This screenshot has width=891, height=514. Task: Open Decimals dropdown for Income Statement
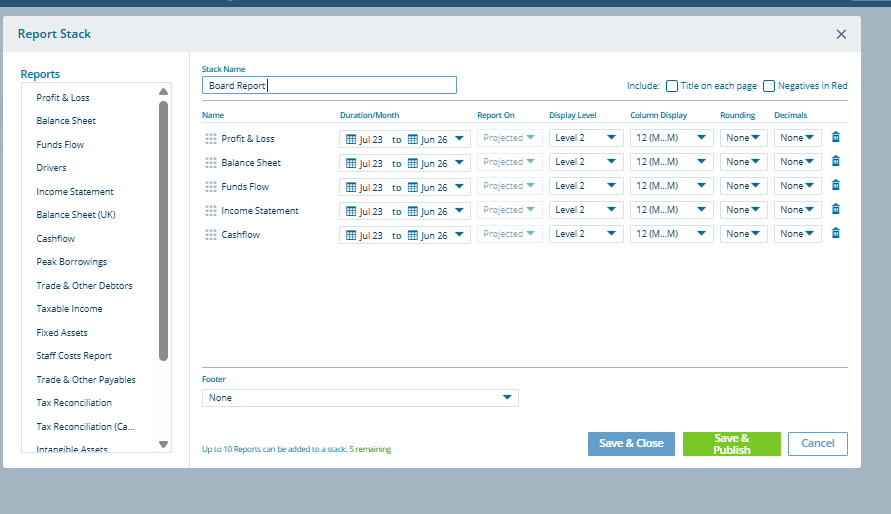click(x=797, y=210)
